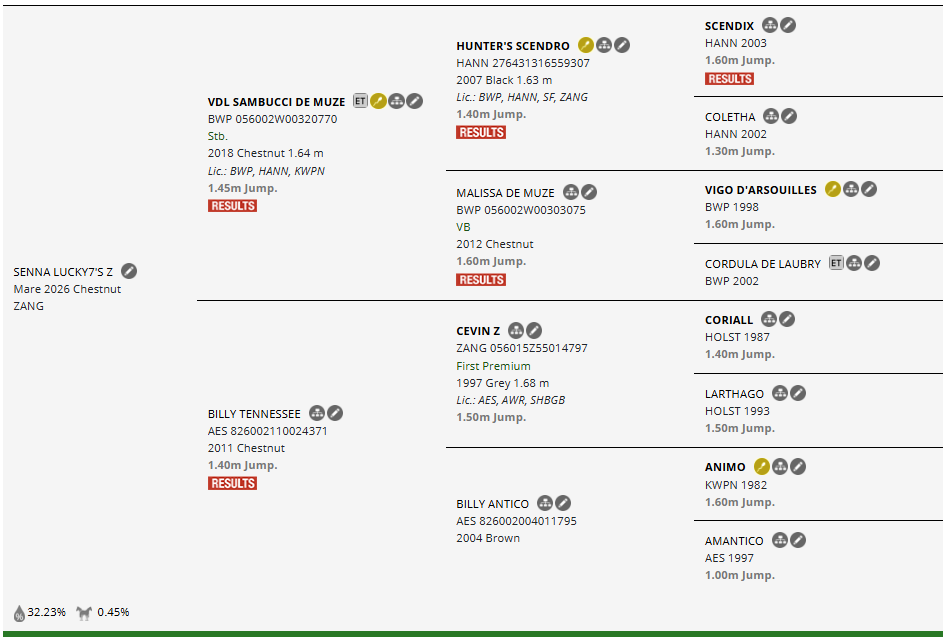Click the gold icon beside ANIMO
This screenshot has width=947, height=641.
pyautogui.click(x=762, y=466)
